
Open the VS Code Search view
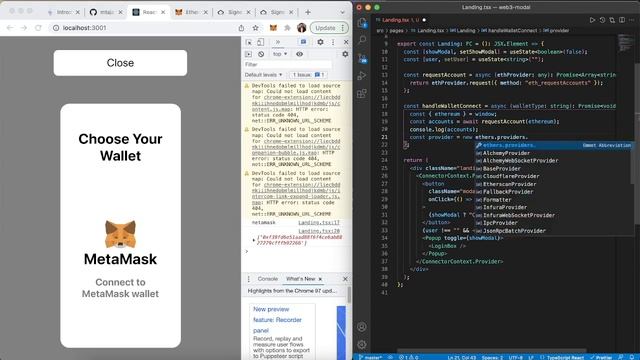[x=362, y=40]
